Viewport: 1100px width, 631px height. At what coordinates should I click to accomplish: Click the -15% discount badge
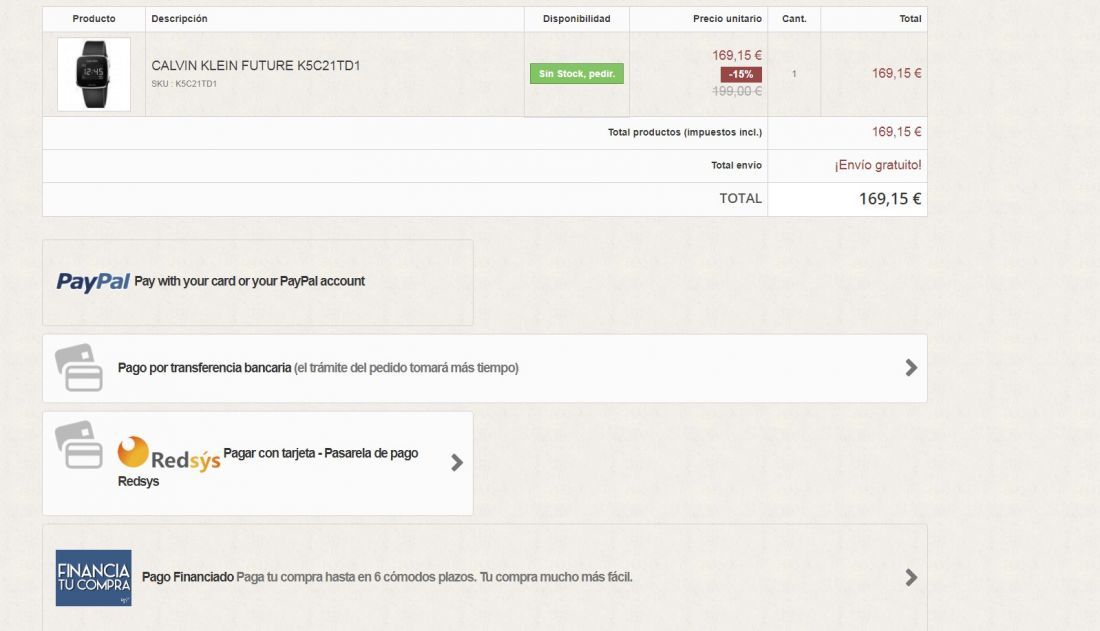741,74
